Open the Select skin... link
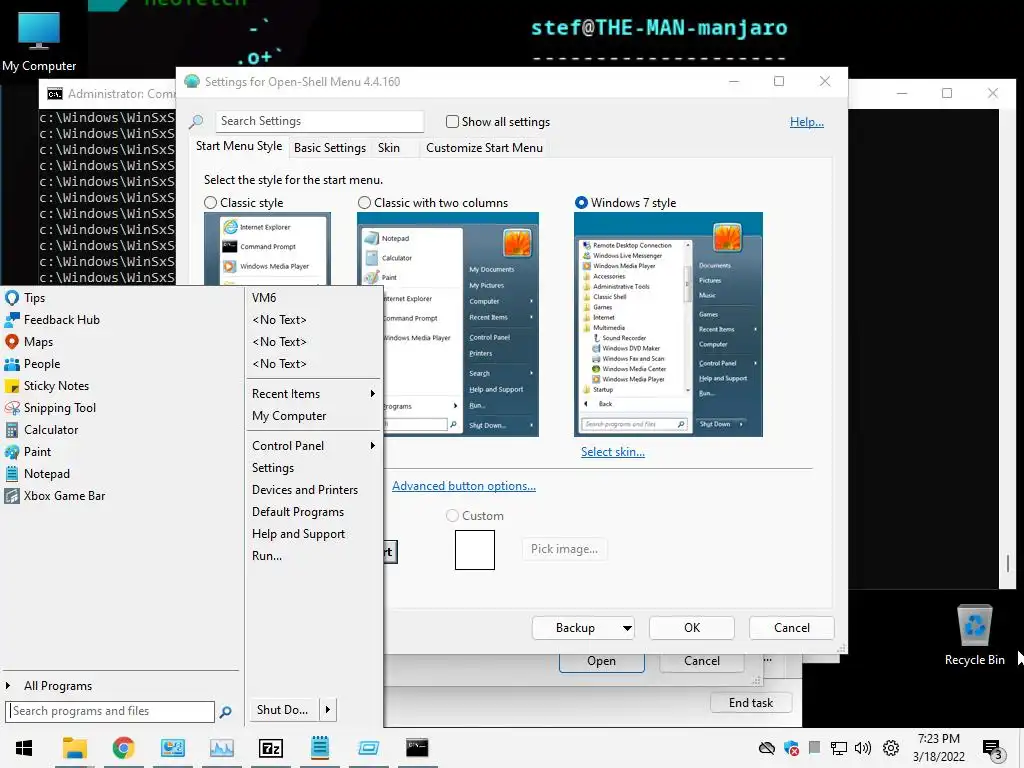This screenshot has height=768, width=1024. coord(613,452)
